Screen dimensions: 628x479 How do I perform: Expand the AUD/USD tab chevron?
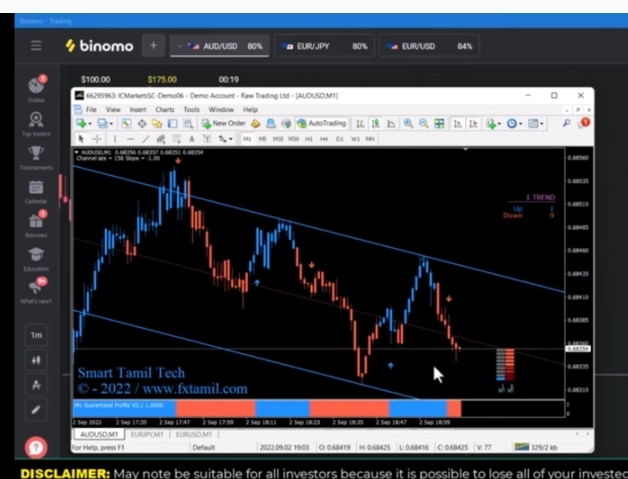(179, 46)
